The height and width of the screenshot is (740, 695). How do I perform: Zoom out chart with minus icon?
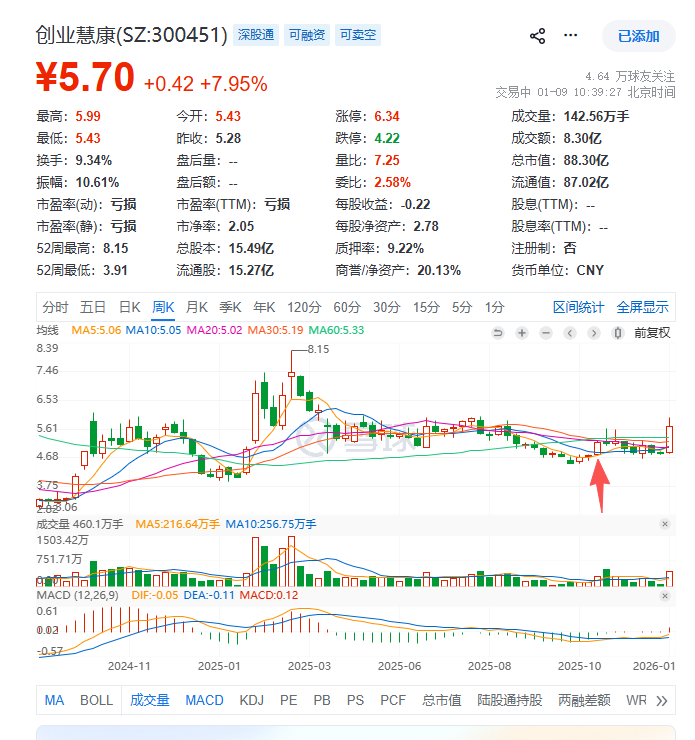tap(546, 333)
